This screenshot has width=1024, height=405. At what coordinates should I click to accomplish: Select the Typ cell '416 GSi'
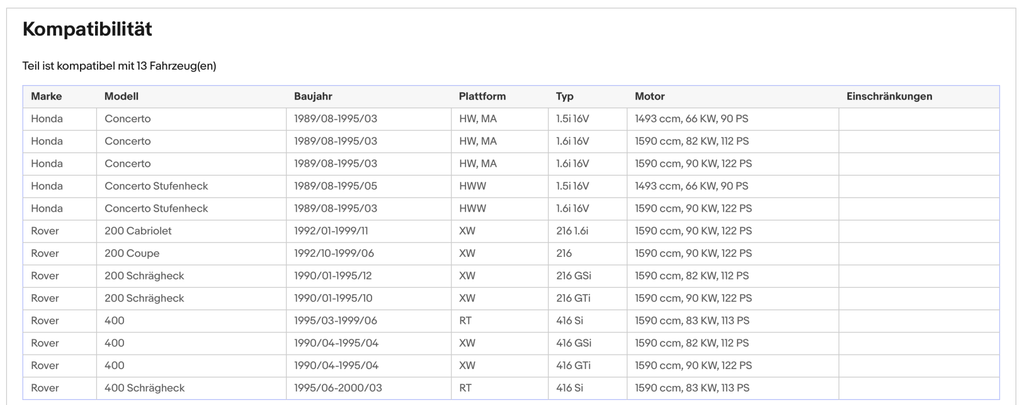[x=573, y=344]
